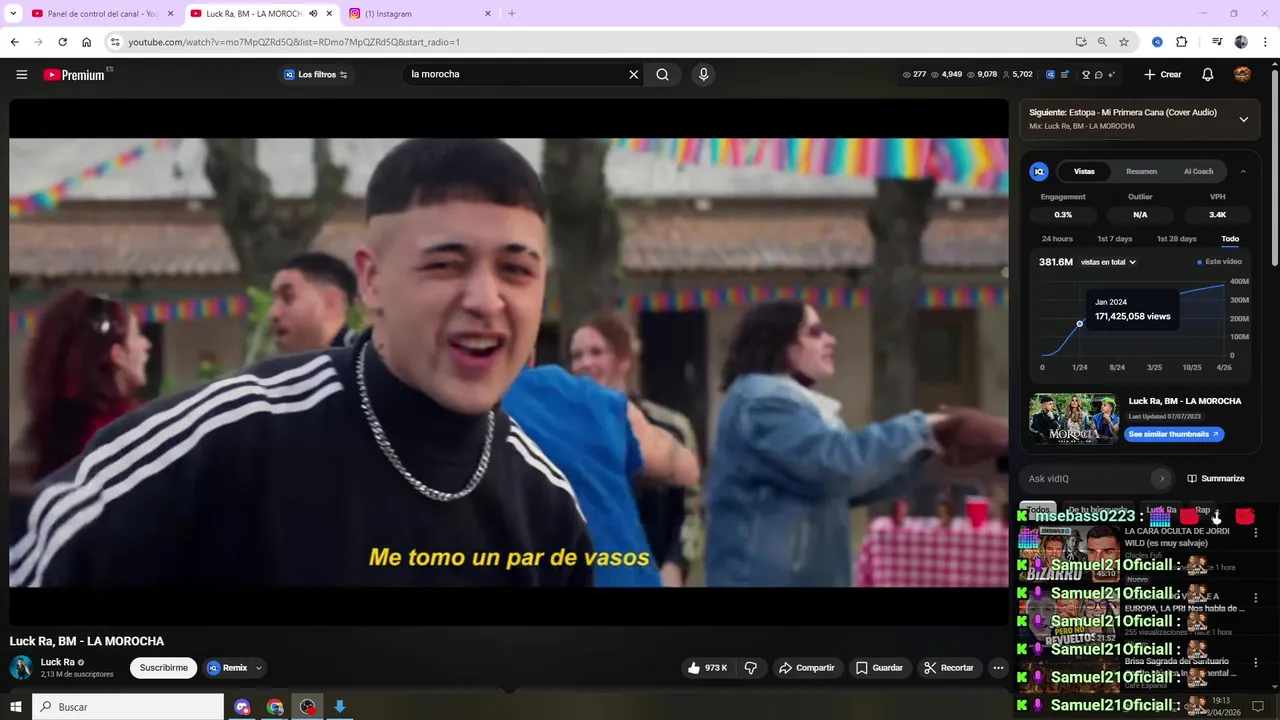The width and height of the screenshot is (1280, 720).
Task: Switch to Instagram browser tab
Action: tap(420, 14)
